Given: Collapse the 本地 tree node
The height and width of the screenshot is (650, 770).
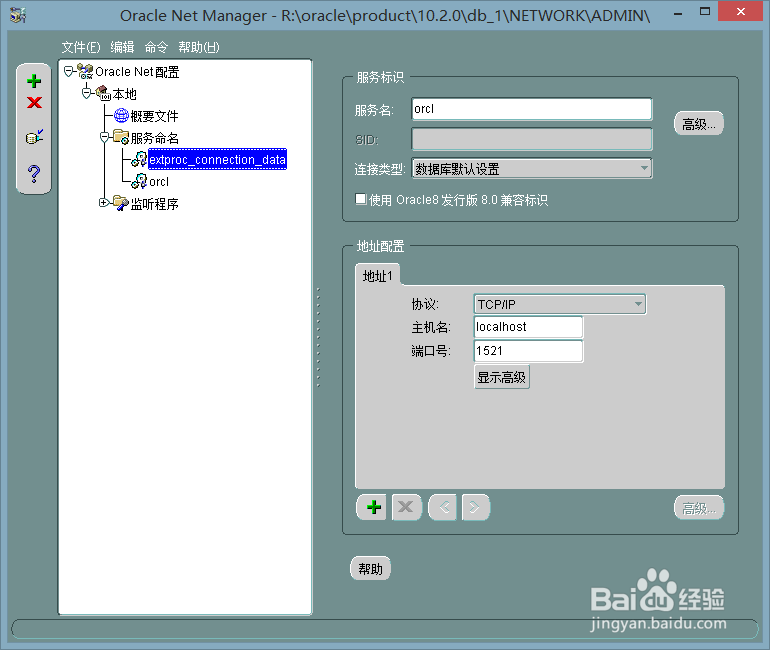Looking at the screenshot, I should click(86, 93).
